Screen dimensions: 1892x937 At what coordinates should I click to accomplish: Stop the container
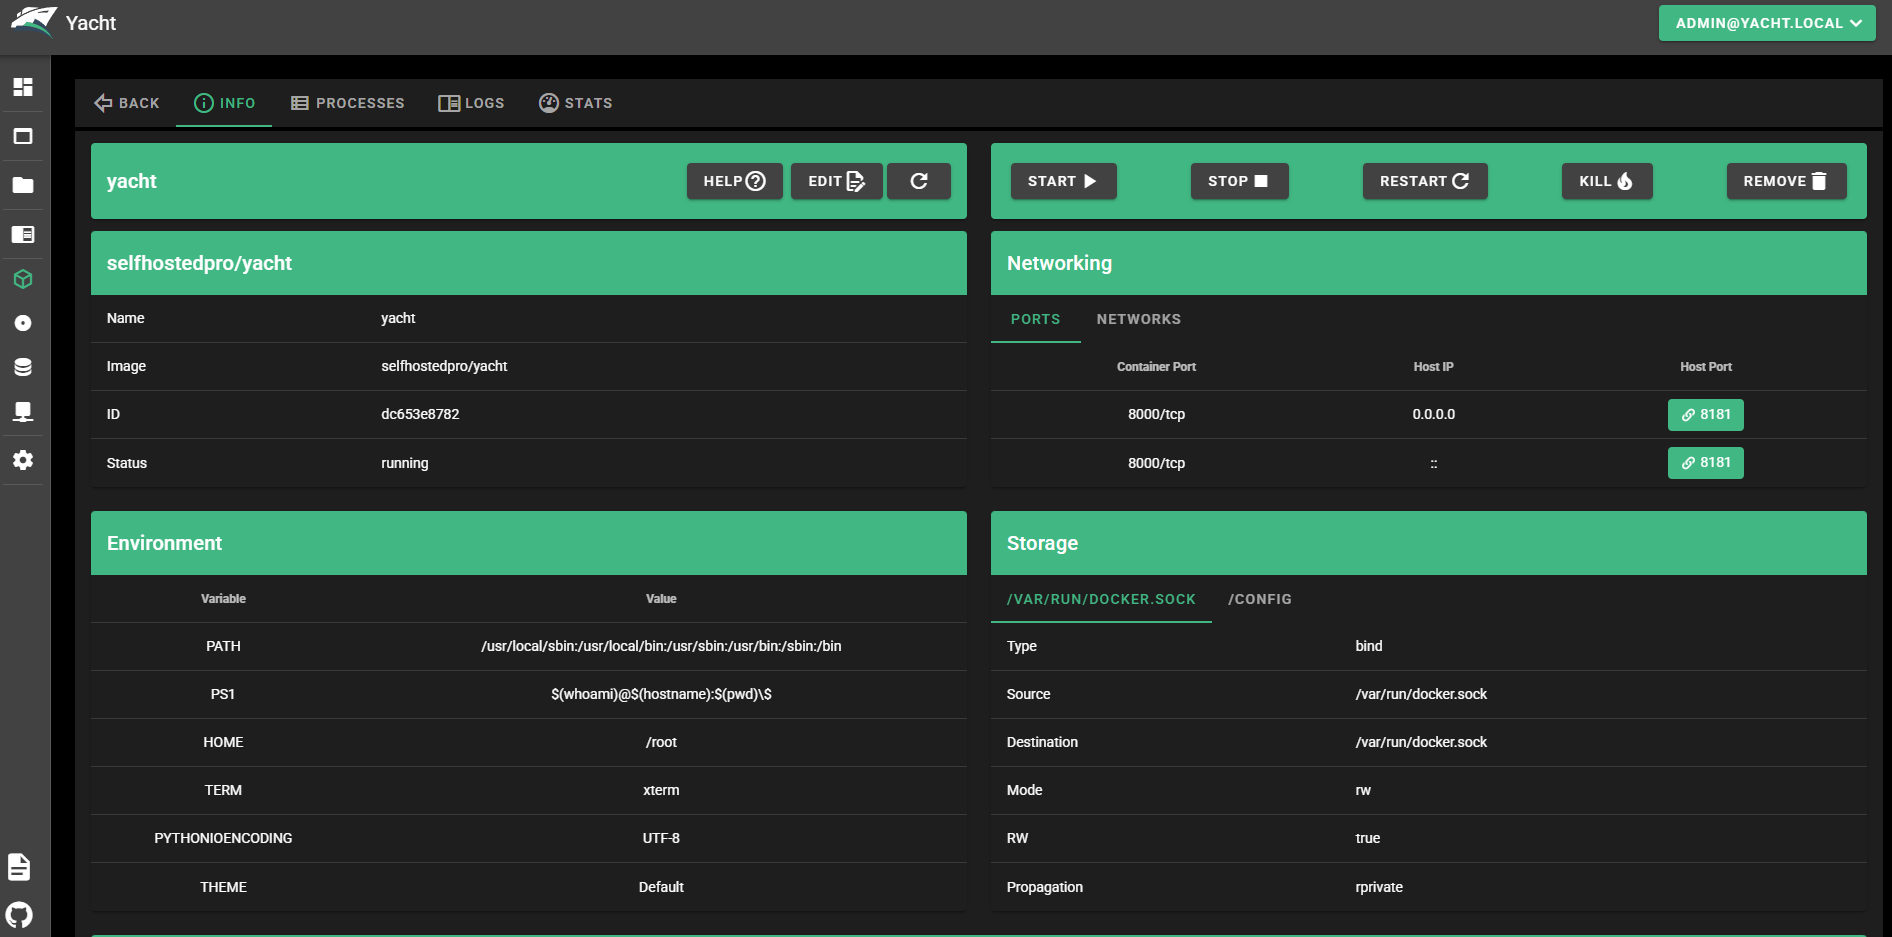tap(1239, 181)
